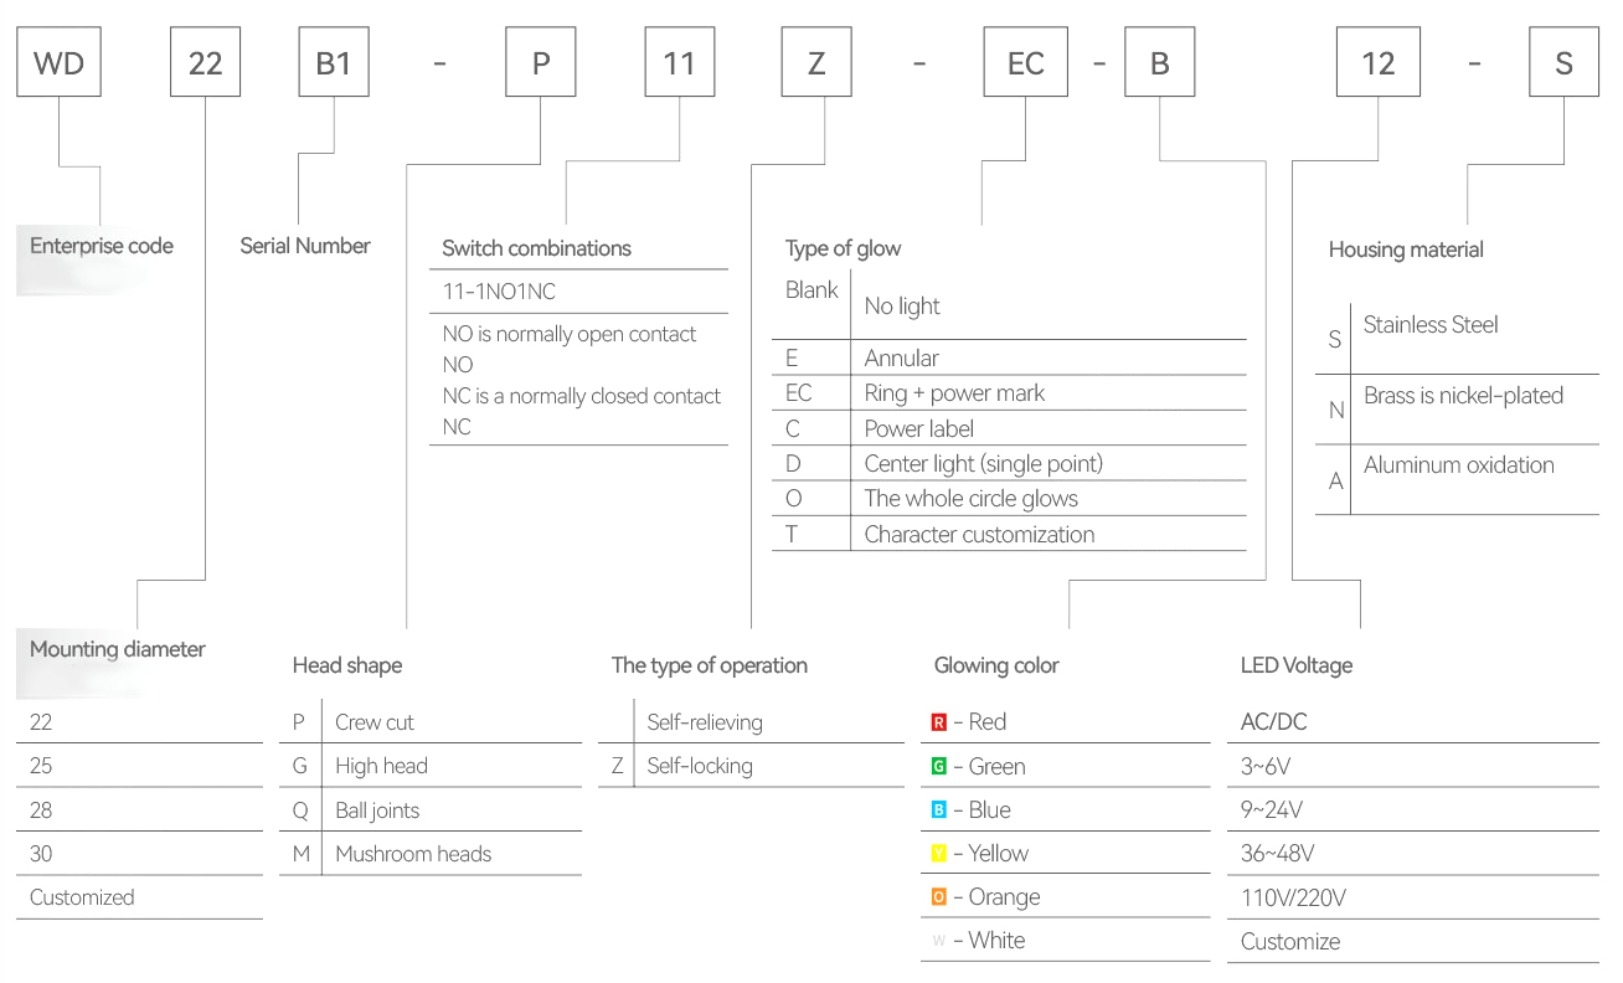Click the red R color icon

[x=938, y=722]
